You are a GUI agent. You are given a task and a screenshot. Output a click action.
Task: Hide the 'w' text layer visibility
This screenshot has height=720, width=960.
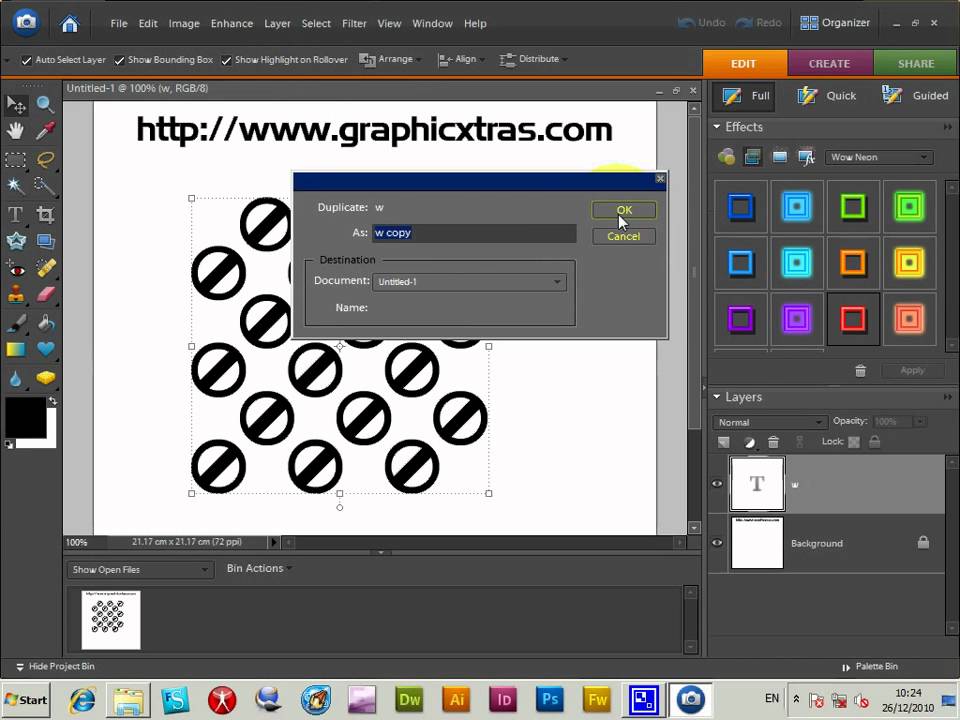tap(717, 484)
